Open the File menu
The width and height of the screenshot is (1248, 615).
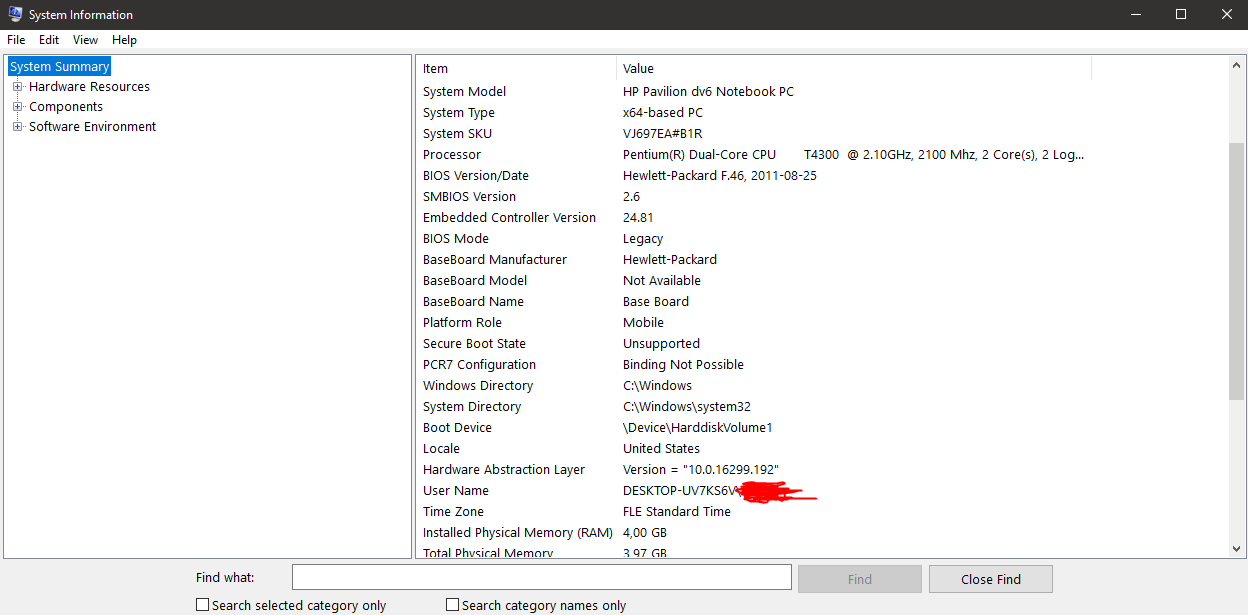click(x=16, y=40)
